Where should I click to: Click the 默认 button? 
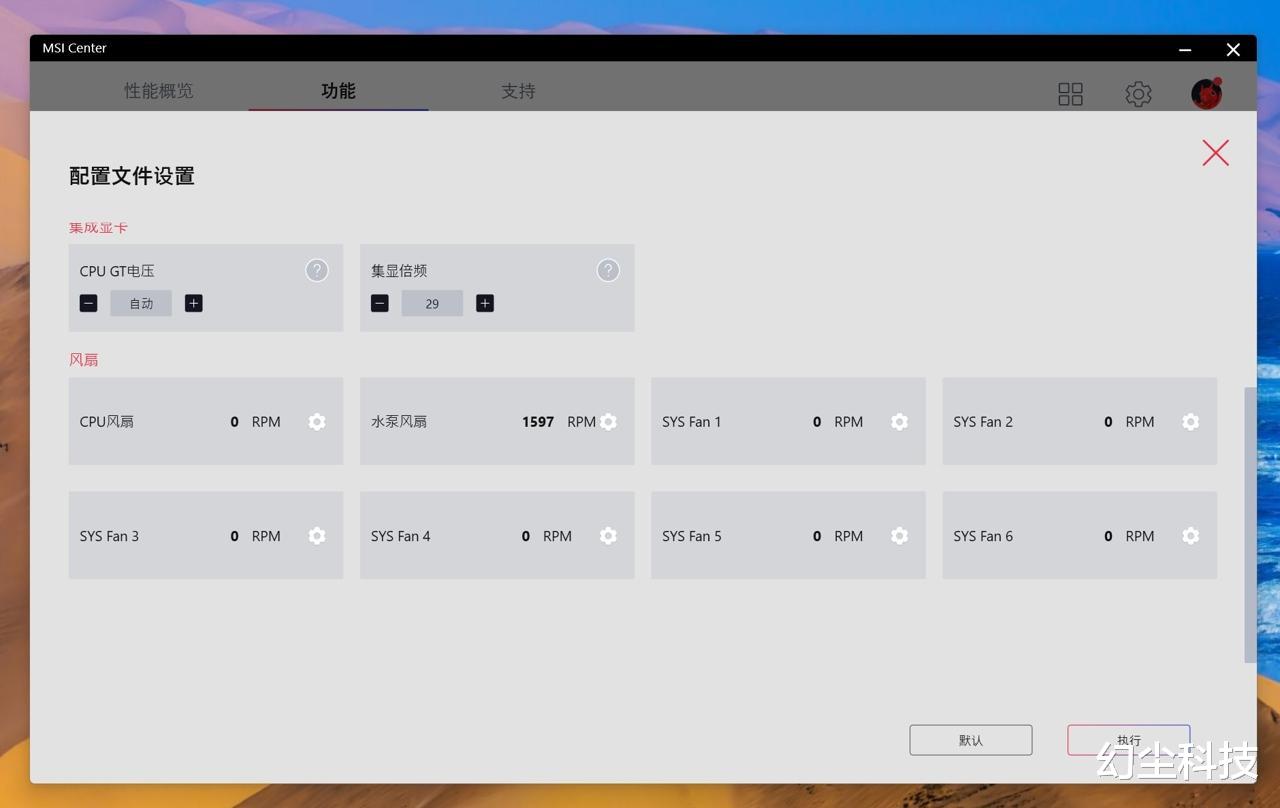[971, 740]
